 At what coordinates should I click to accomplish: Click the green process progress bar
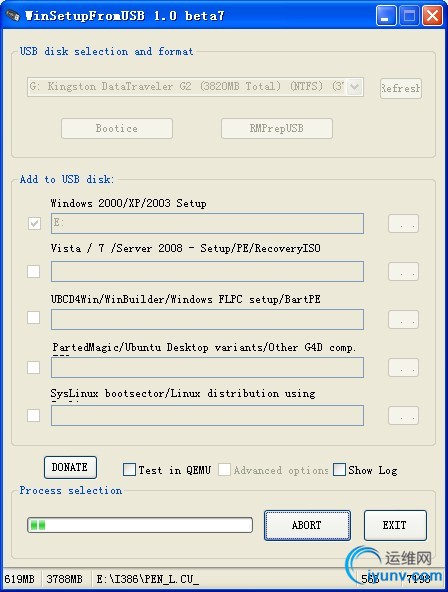click(x=140, y=525)
